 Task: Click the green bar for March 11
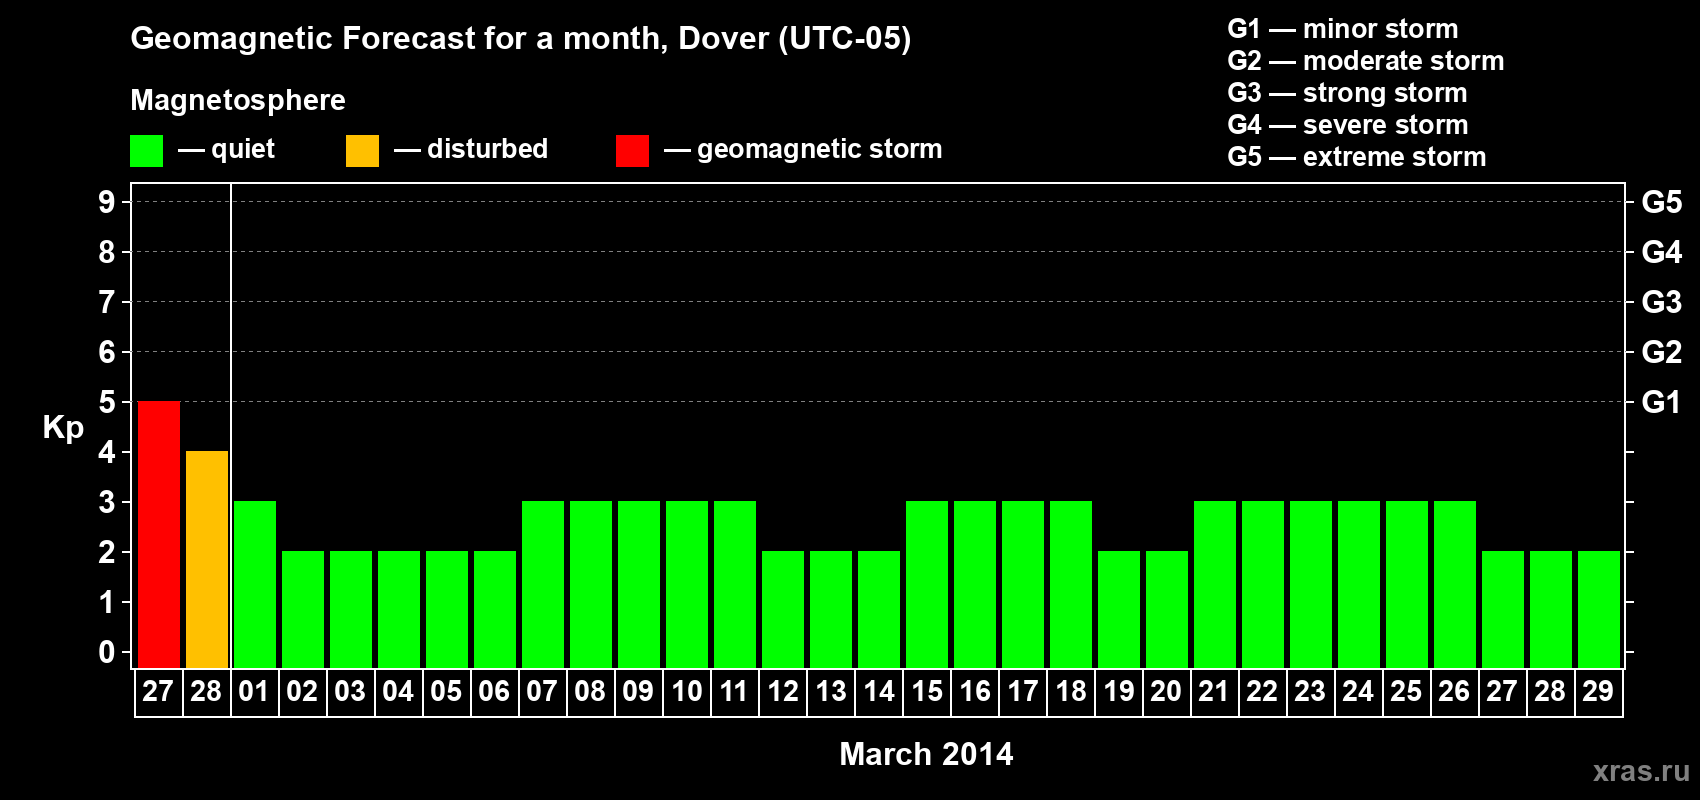pyautogui.click(x=735, y=584)
